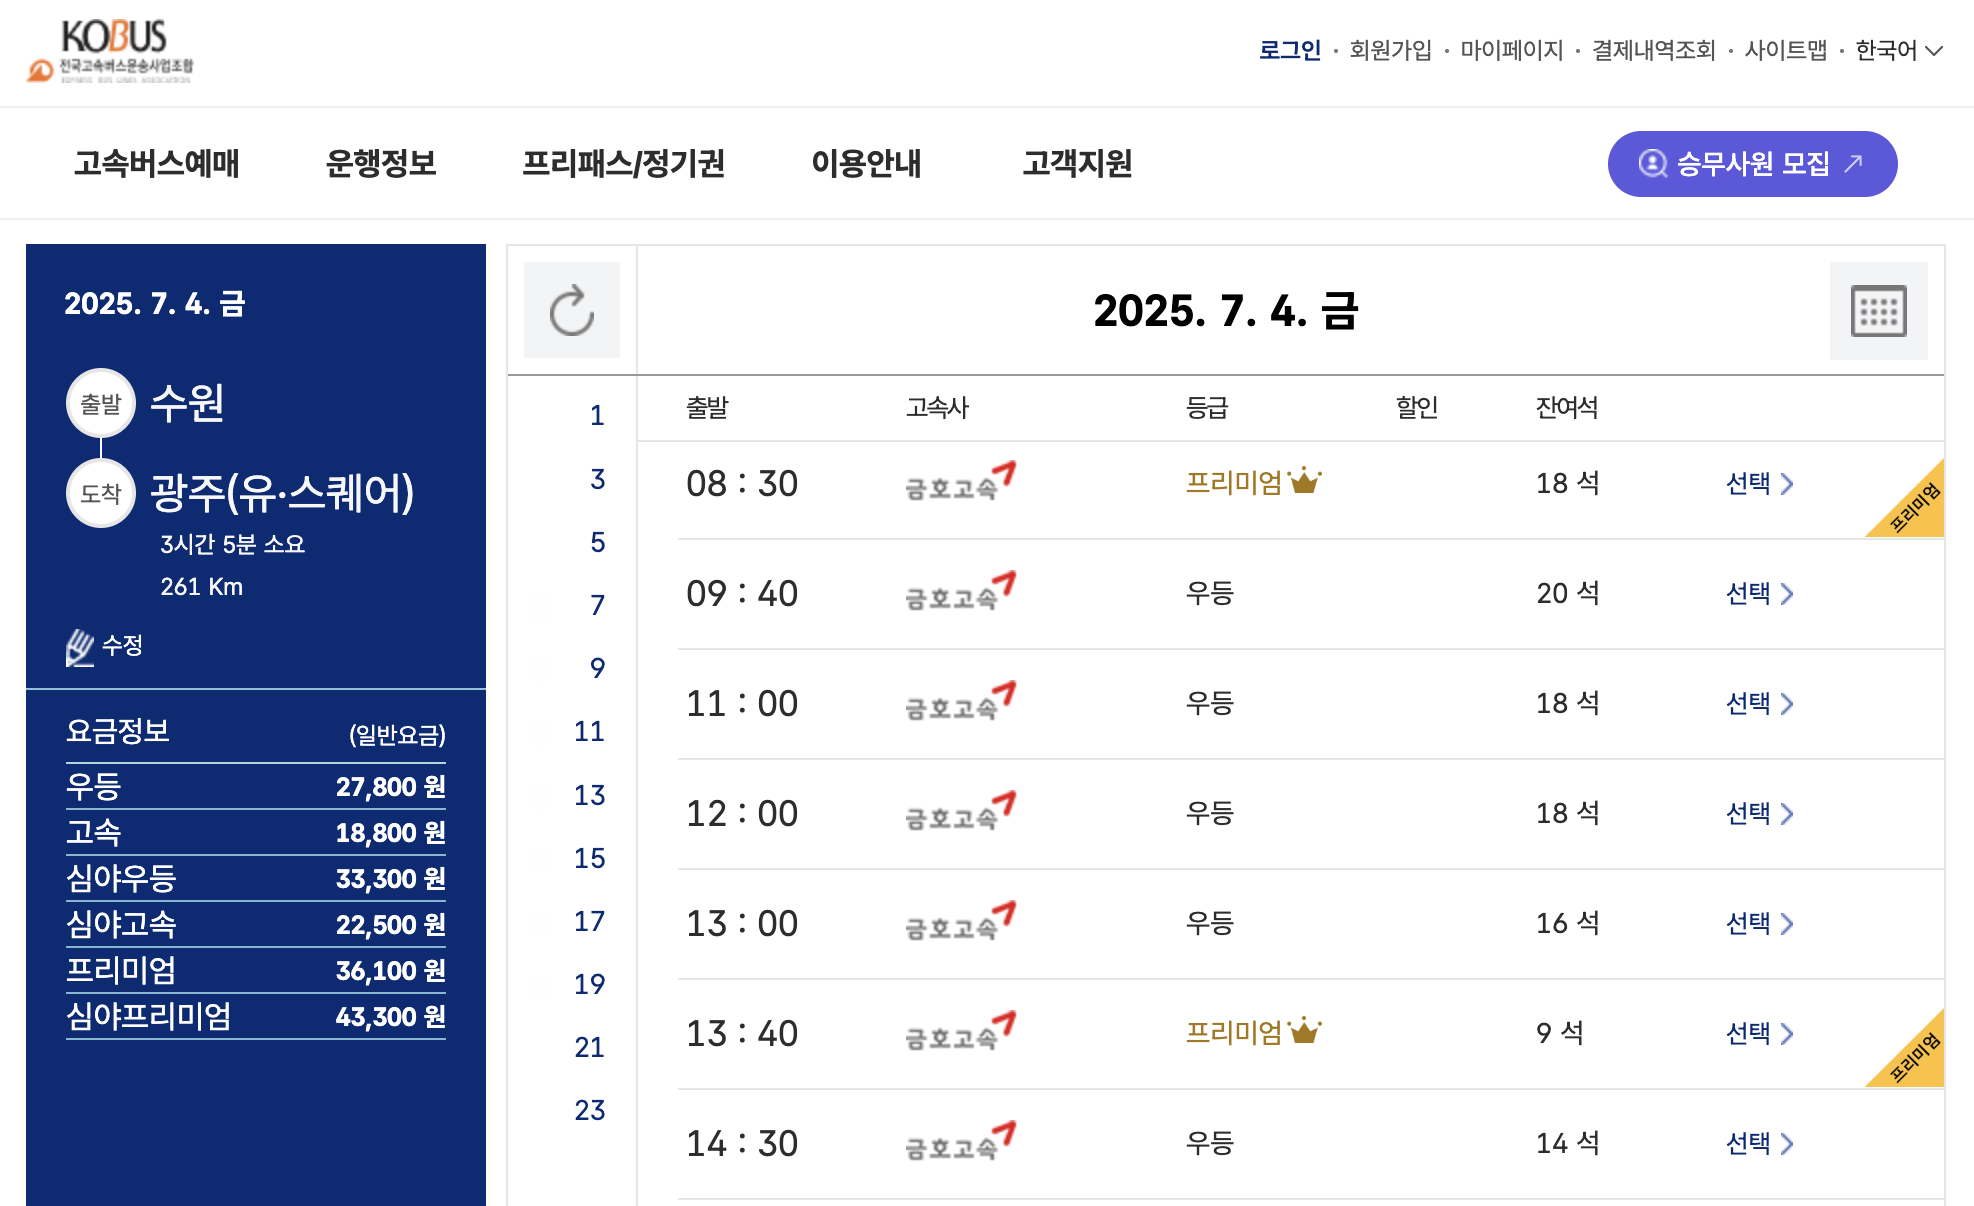Click the KOBUS logo
Viewport: 1974px width, 1206px height.
(x=111, y=50)
